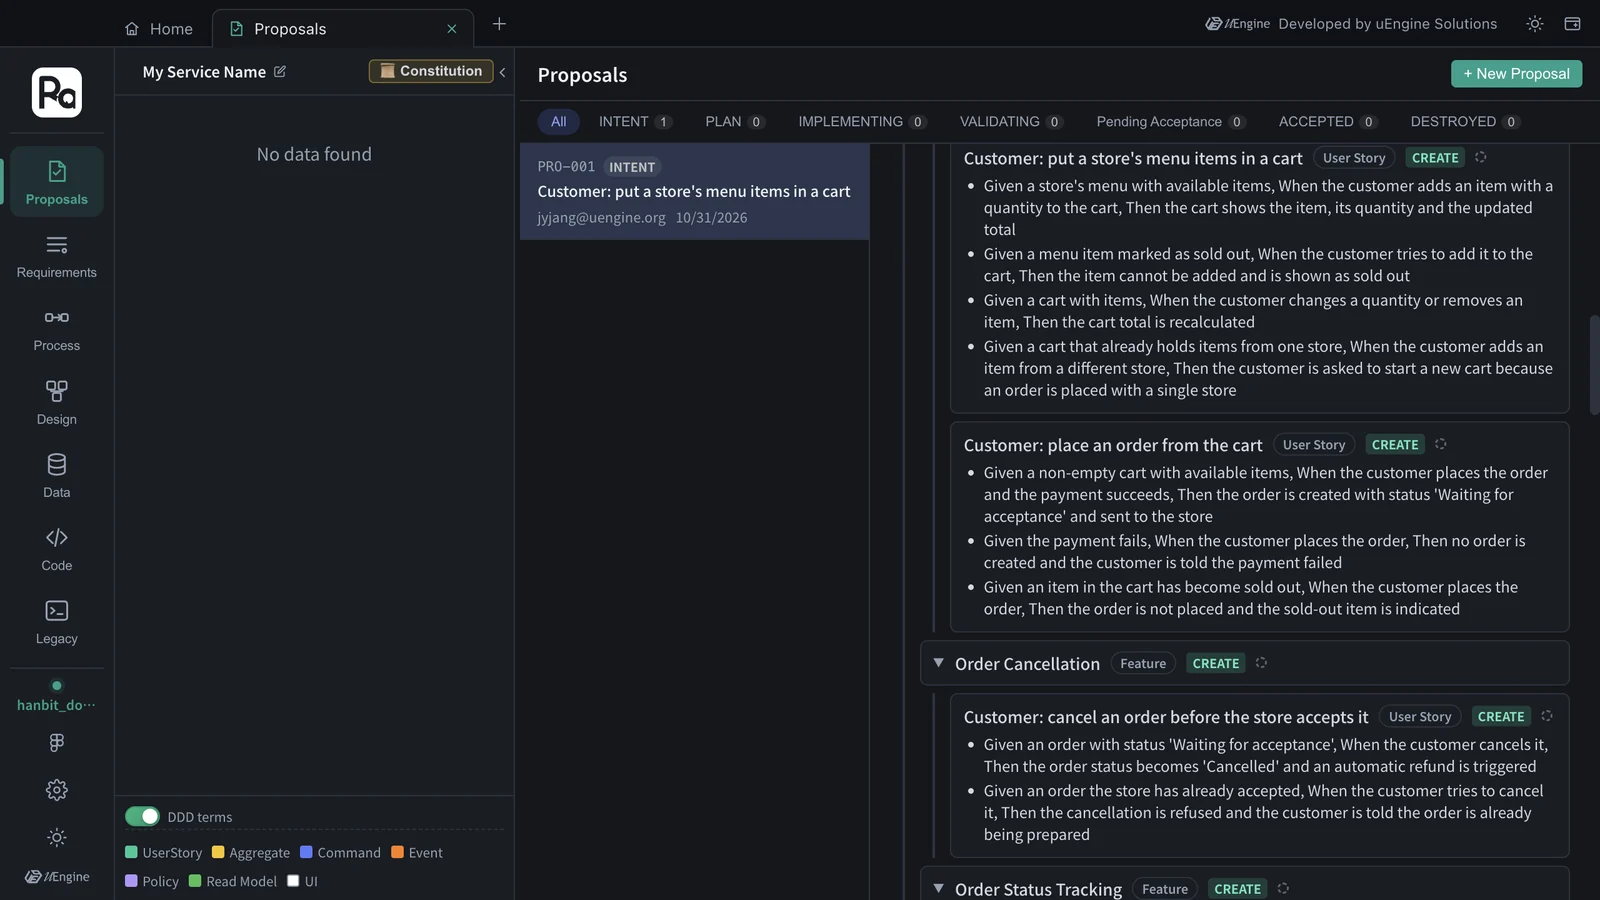Image resolution: width=1600 pixels, height=900 pixels.
Task: Collapse the left panel with chevron
Action: pyautogui.click(x=502, y=72)
